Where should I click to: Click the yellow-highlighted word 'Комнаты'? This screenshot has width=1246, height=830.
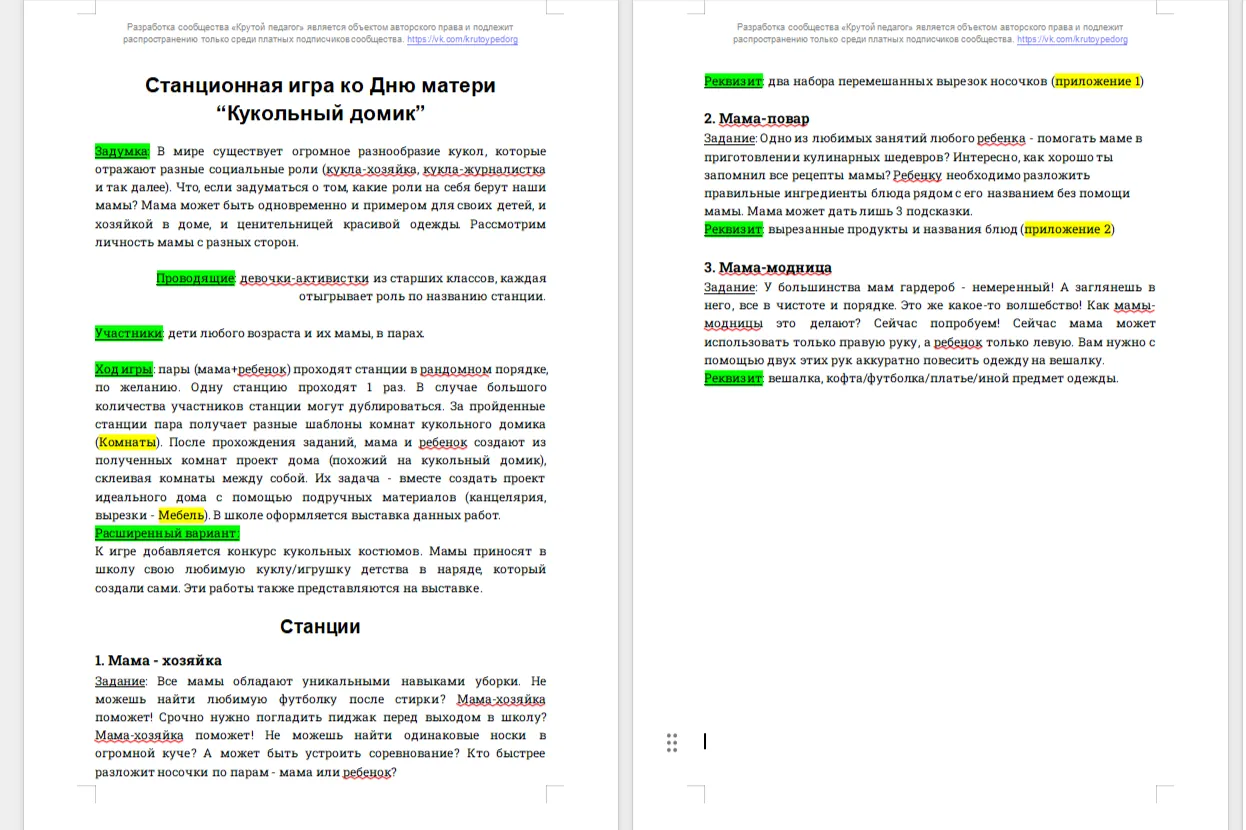[x=127, y=442]
